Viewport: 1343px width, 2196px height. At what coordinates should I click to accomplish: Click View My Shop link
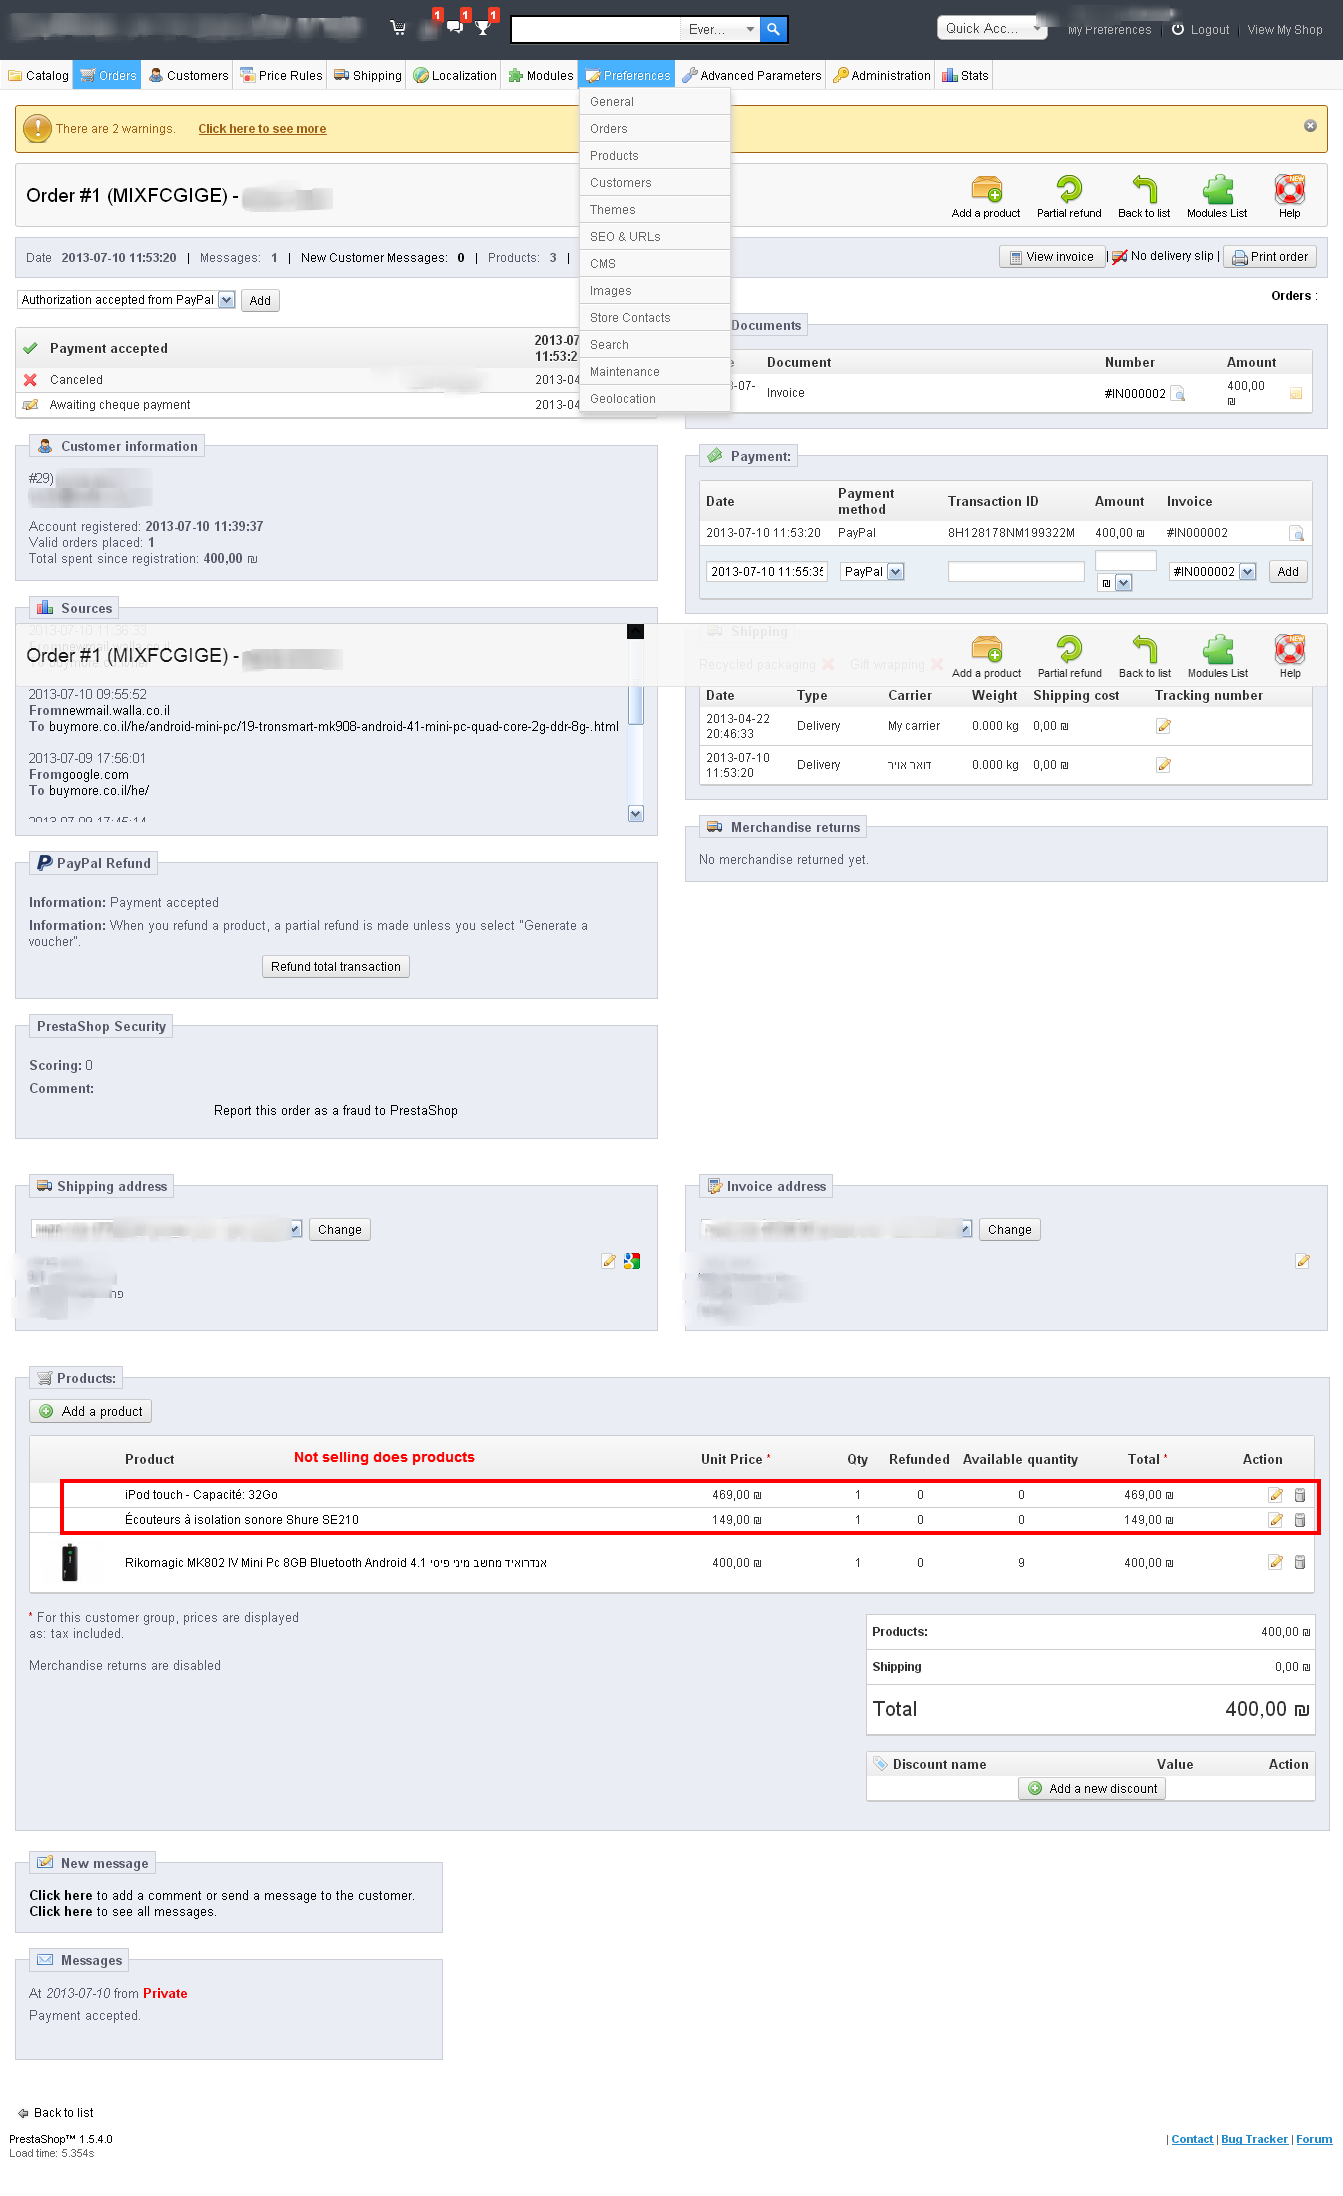(1285, 30)
